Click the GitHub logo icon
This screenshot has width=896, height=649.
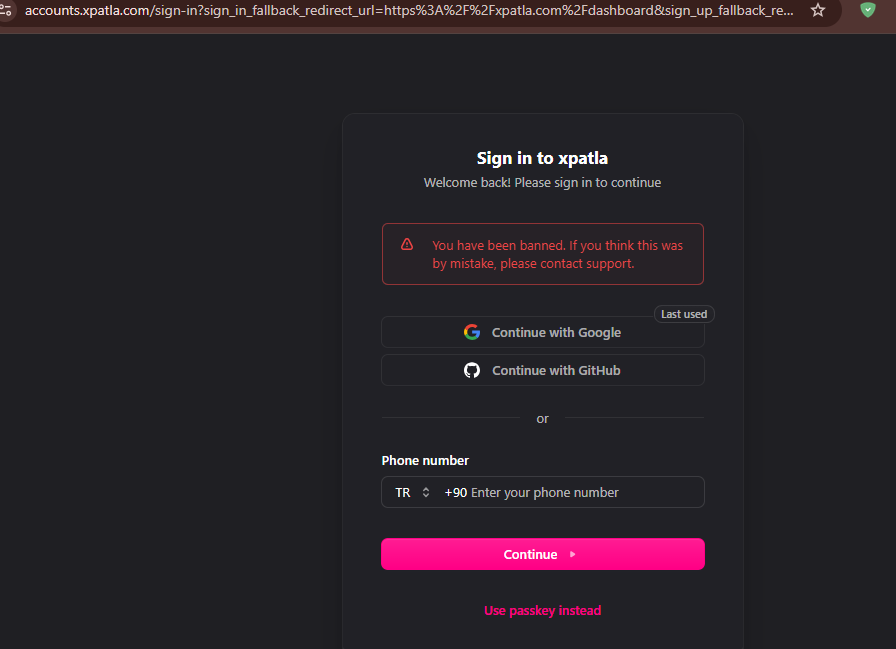click(471, 370)
